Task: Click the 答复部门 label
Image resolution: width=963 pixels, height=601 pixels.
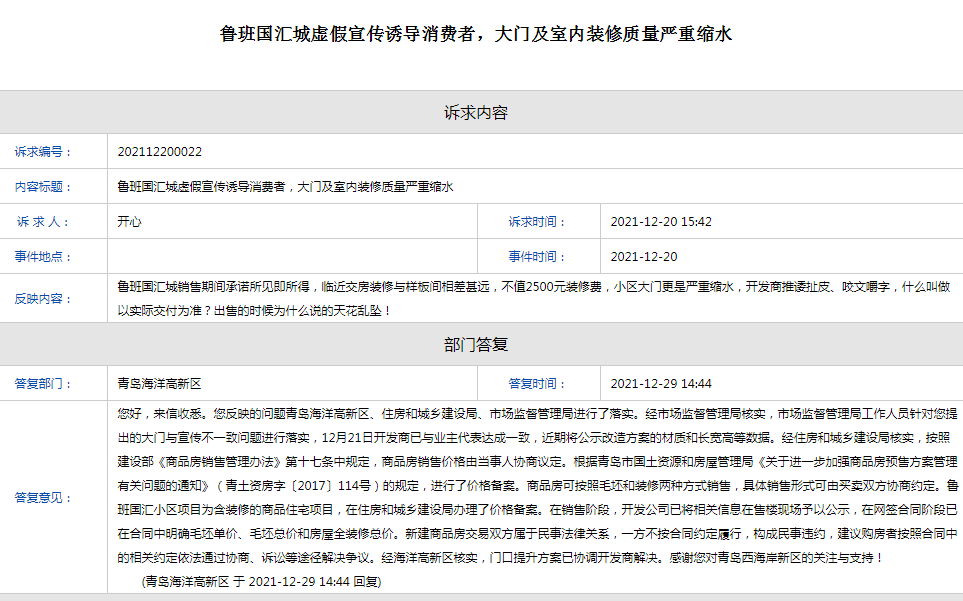Action: (x=43, y=384)
